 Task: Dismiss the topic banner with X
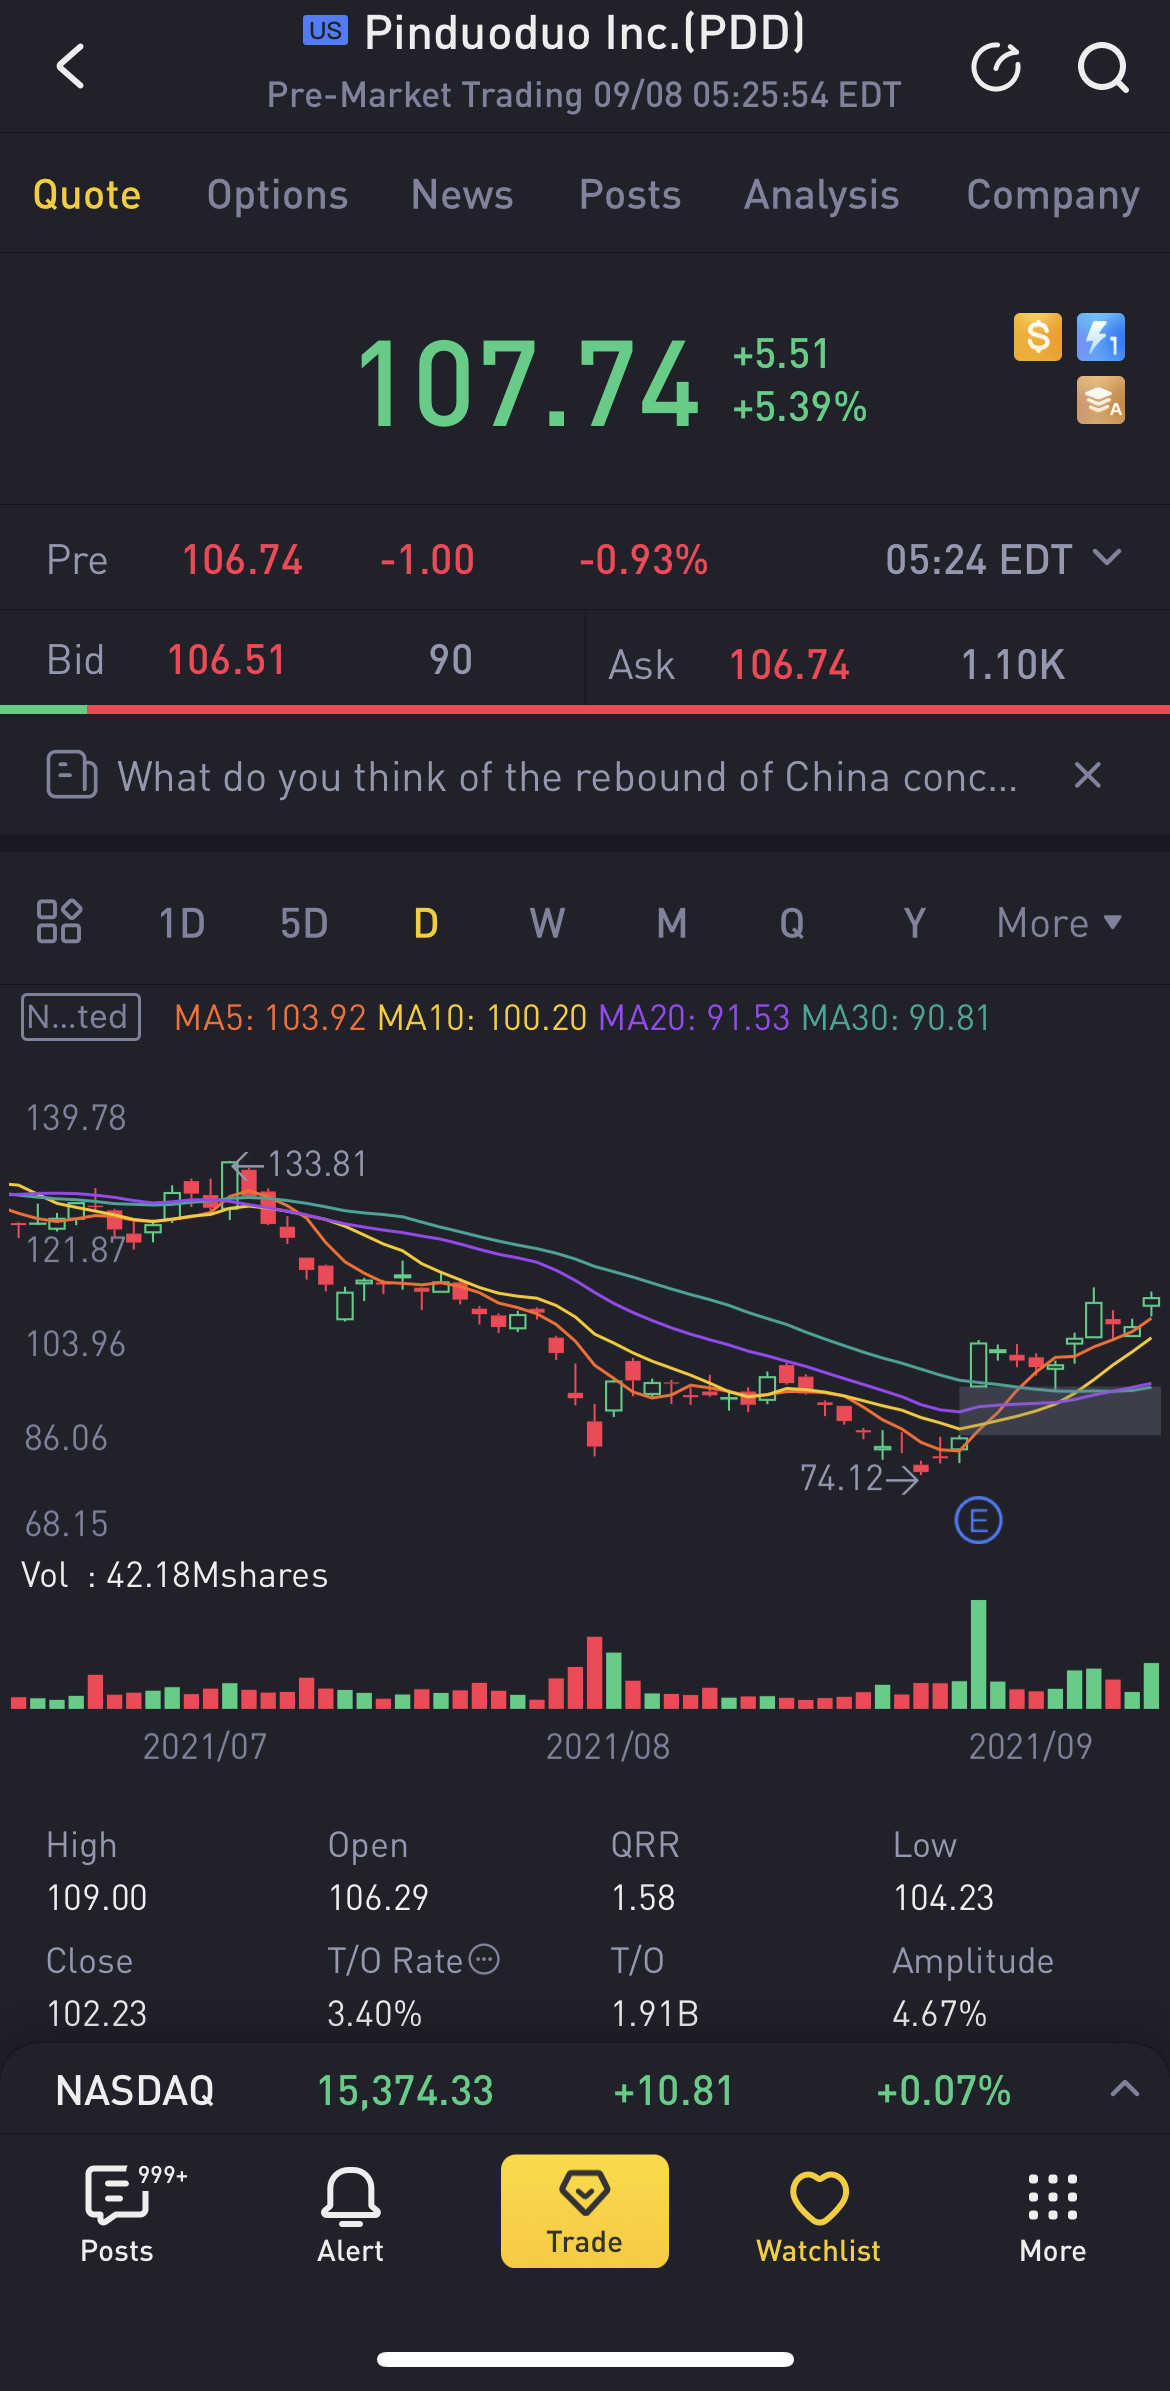point(1088,775)
